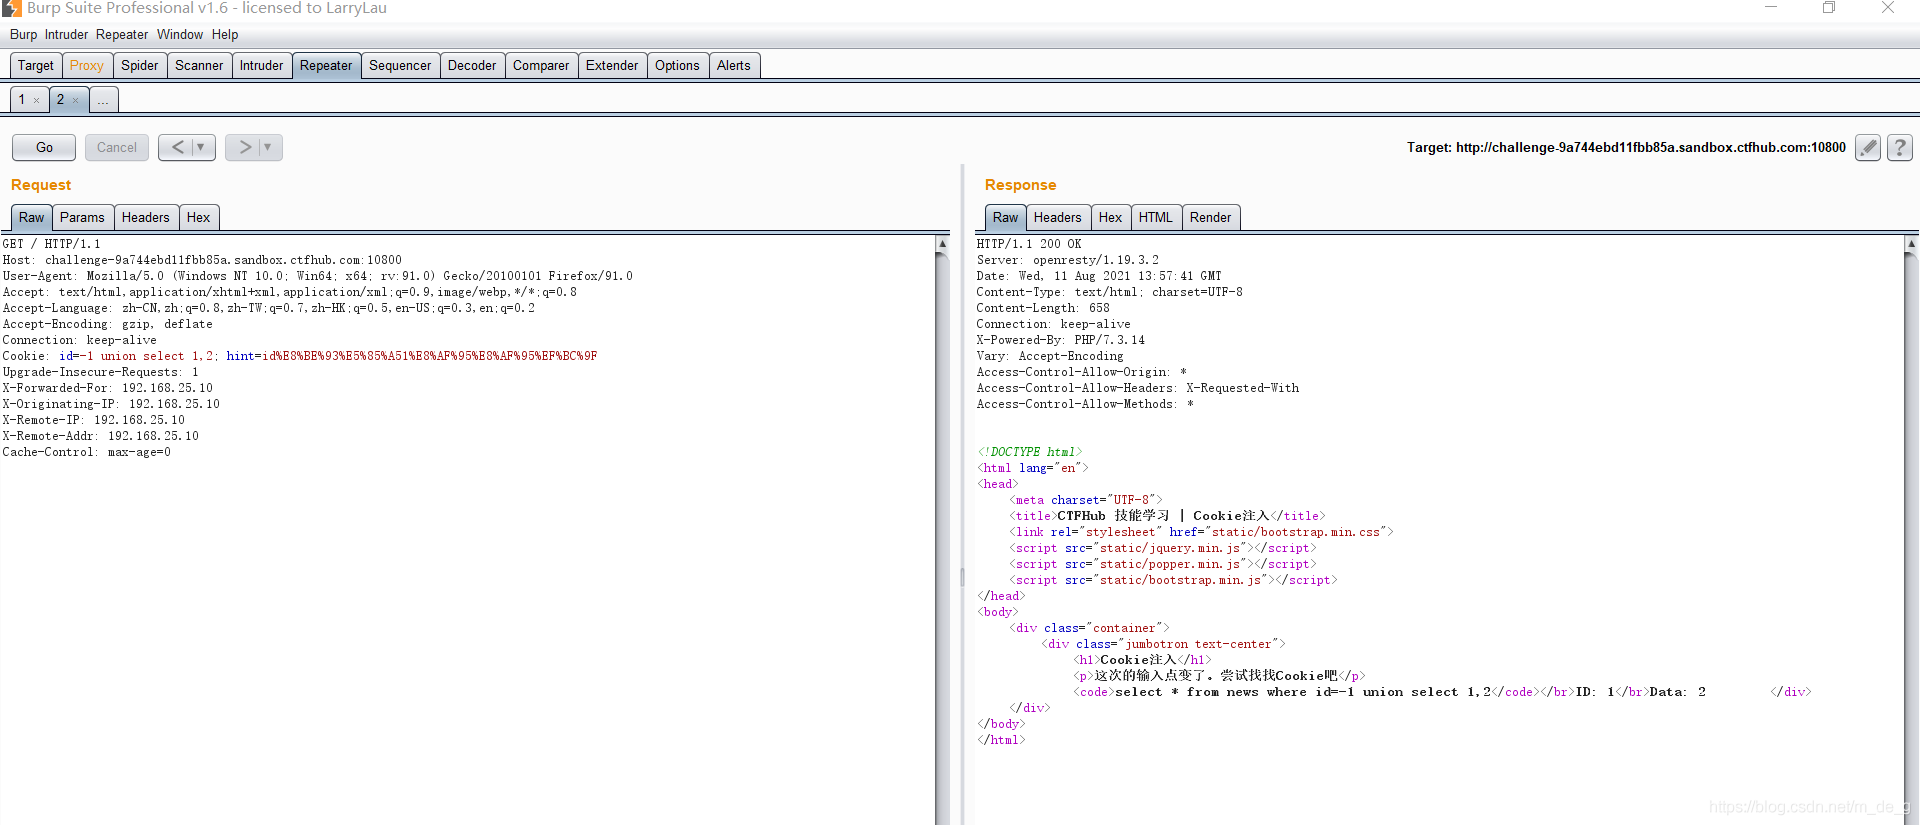Close Repeater tab 2 with its x

[x=75, y=100]
